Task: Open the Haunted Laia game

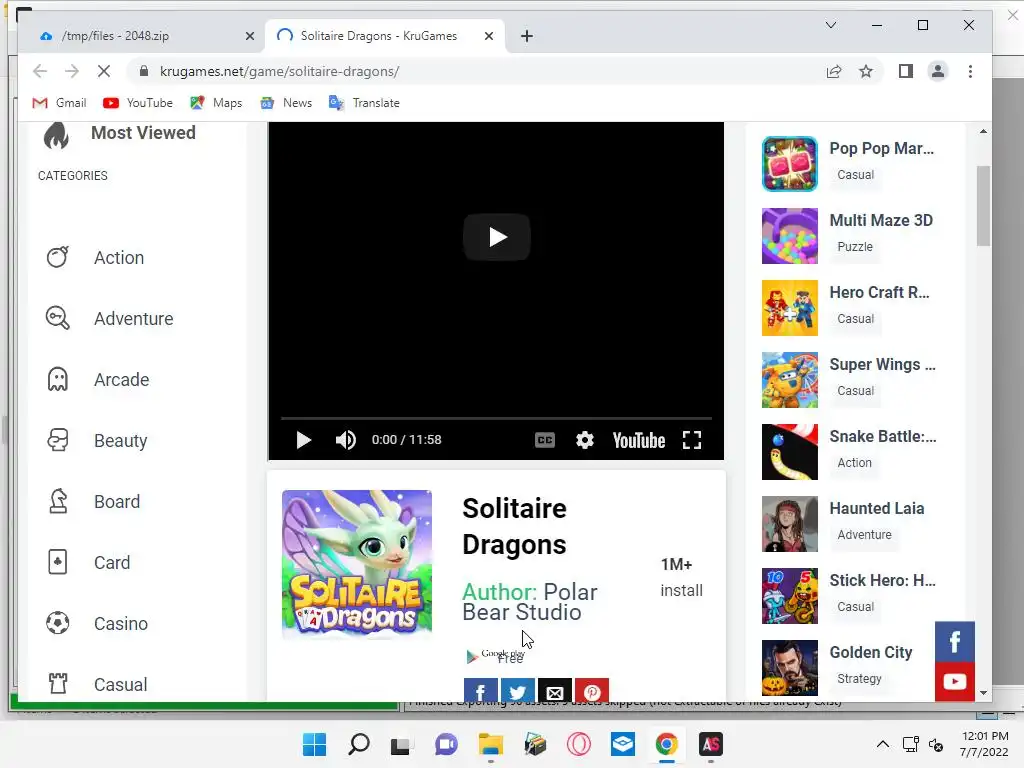Action: click(876, 508)
